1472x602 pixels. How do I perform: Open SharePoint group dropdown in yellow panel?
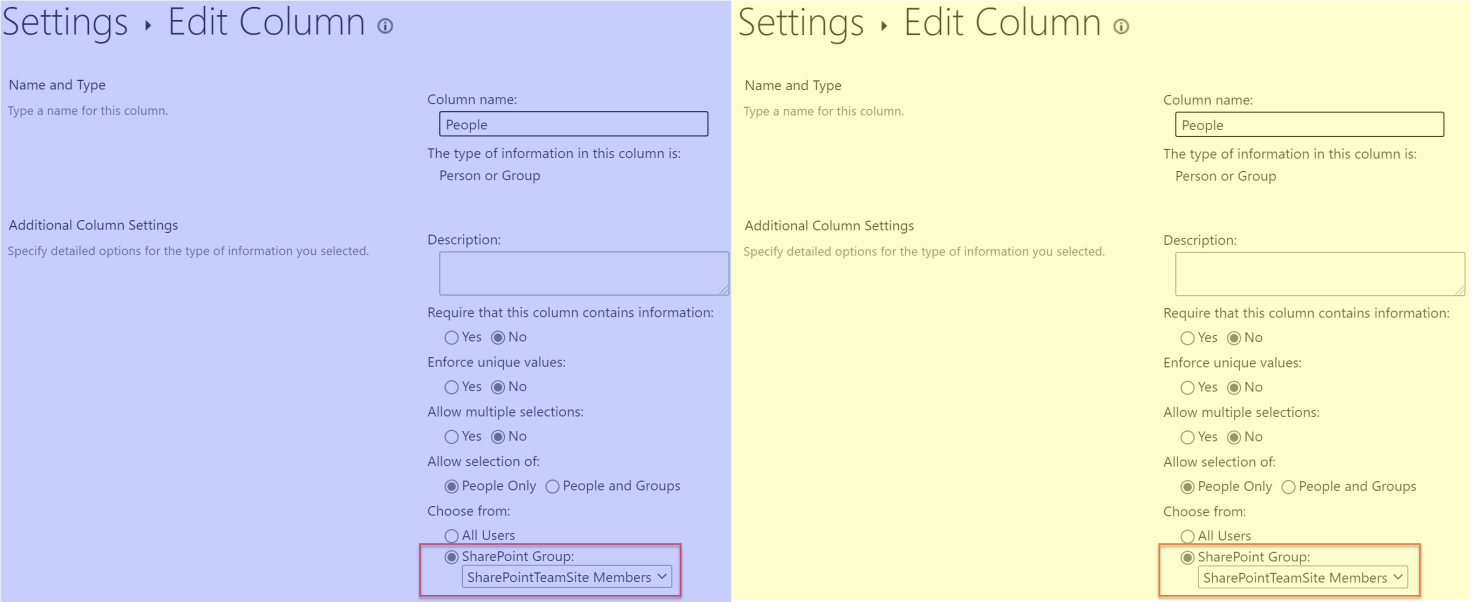coord(1303,577)
